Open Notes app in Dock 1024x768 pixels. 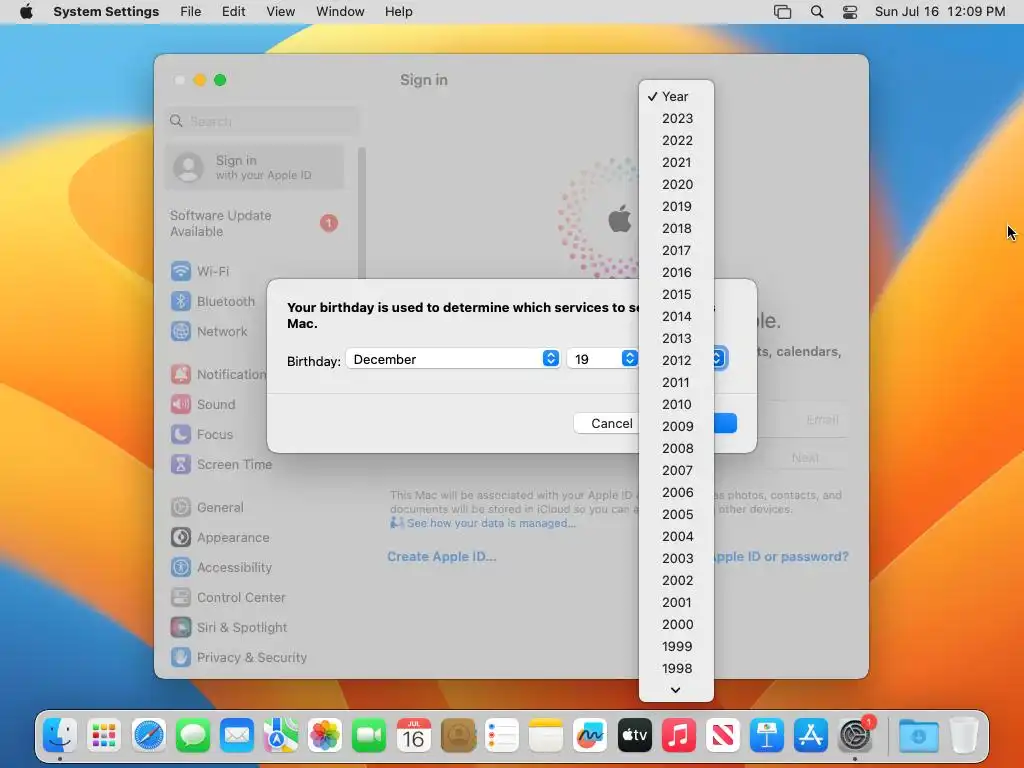pos(546,735)
